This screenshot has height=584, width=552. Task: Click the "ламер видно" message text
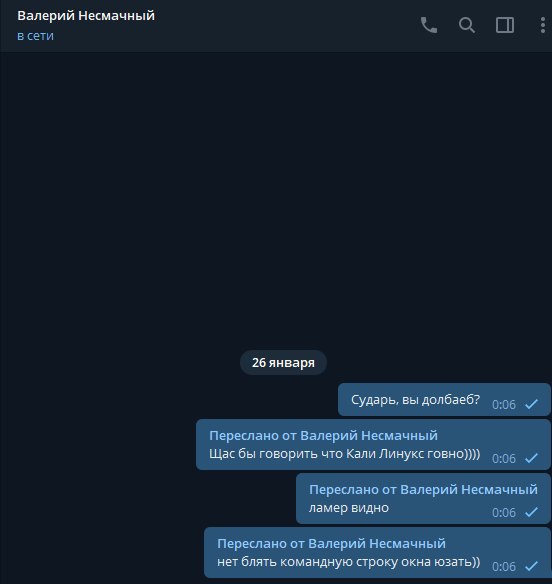(349, 508)
